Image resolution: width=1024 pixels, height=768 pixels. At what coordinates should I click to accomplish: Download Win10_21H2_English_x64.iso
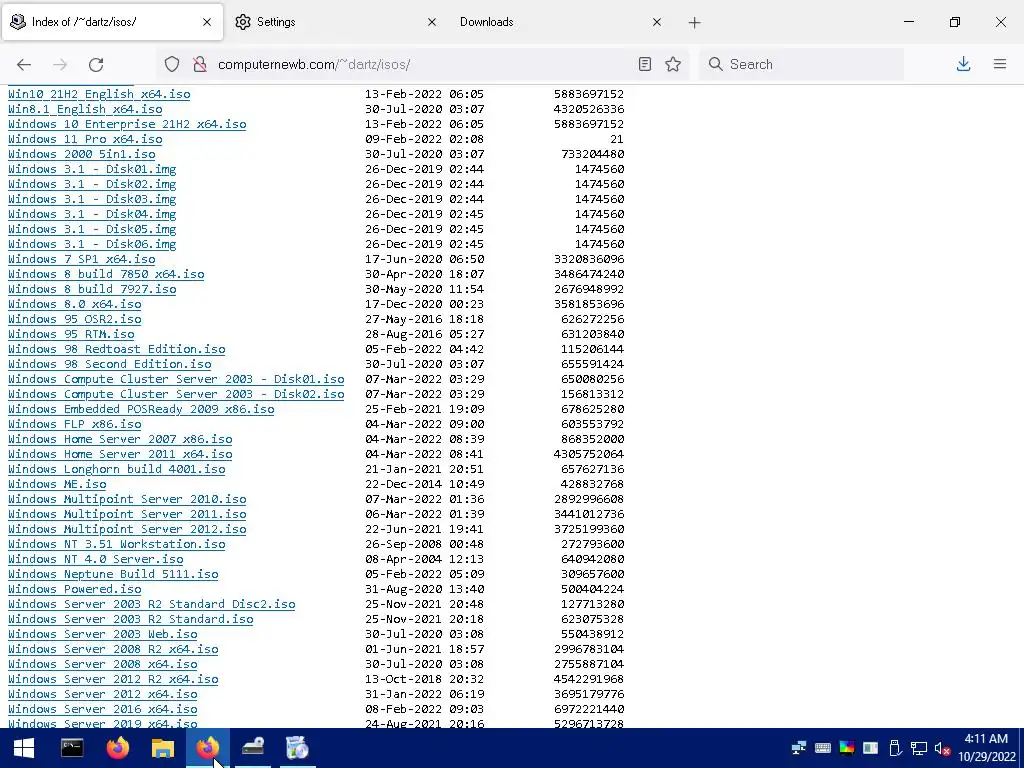pos(99,94)
